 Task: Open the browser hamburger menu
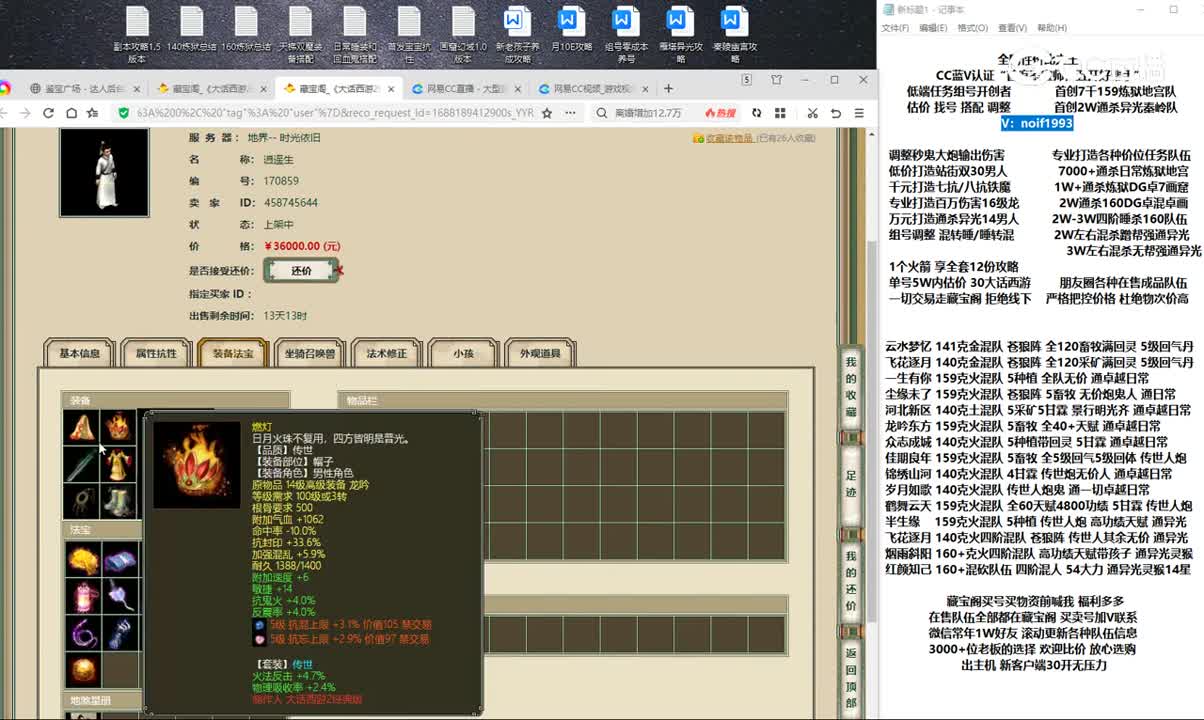click(859, 113)
